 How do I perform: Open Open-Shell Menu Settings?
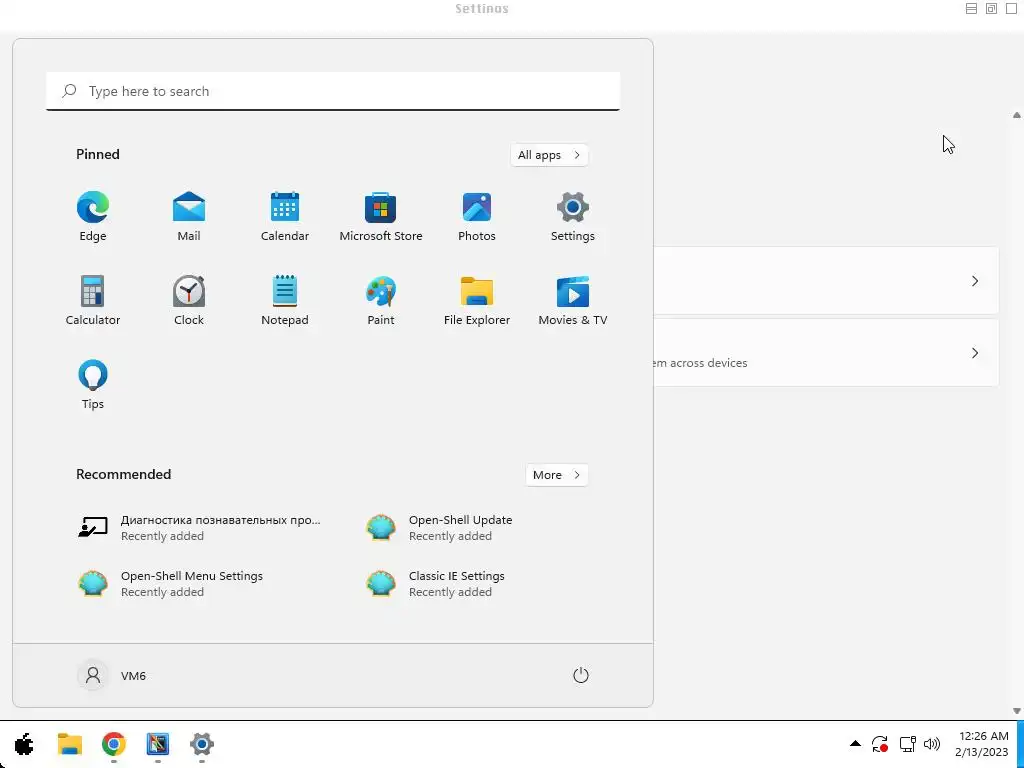point(171,584)
